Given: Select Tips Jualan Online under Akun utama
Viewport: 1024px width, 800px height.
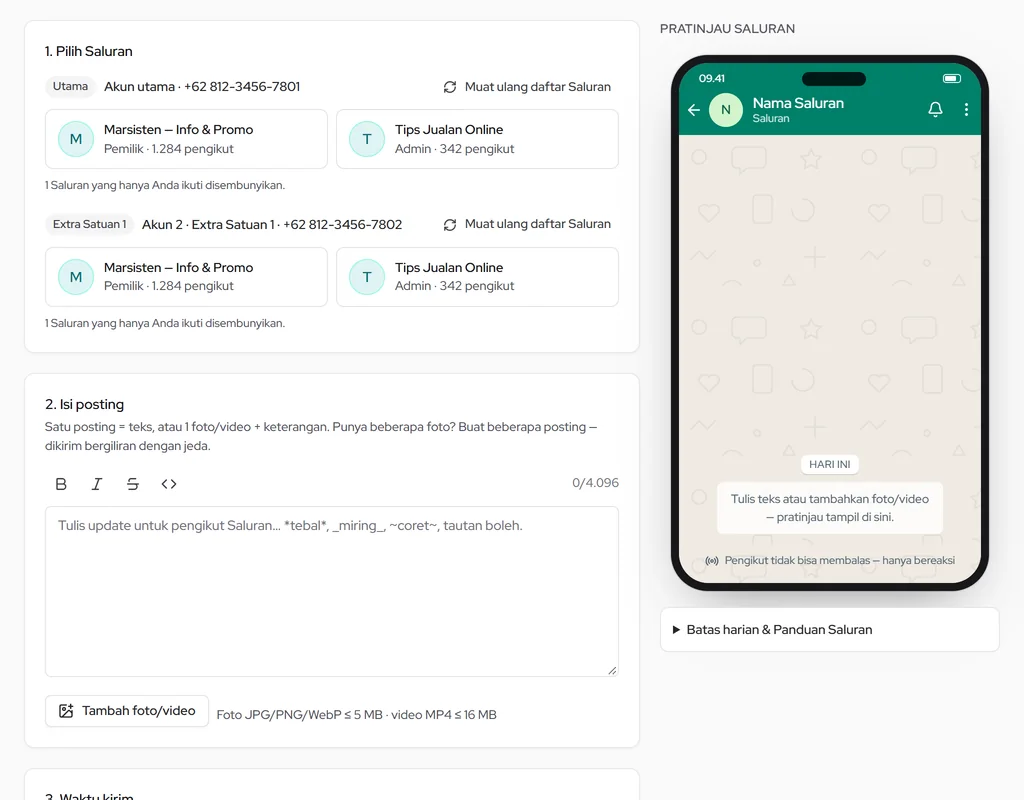Looking at the screenshot, I should [477, 139].
